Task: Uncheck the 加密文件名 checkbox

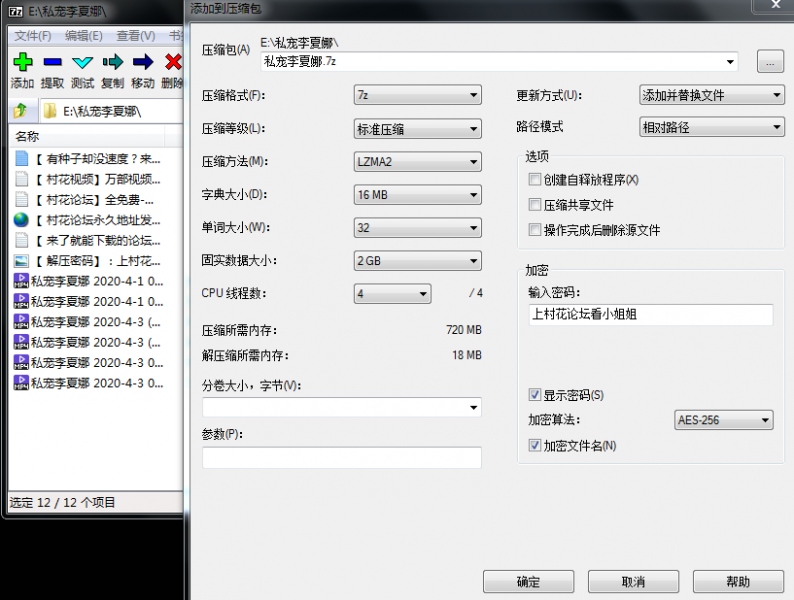Action: pos(535,445)
